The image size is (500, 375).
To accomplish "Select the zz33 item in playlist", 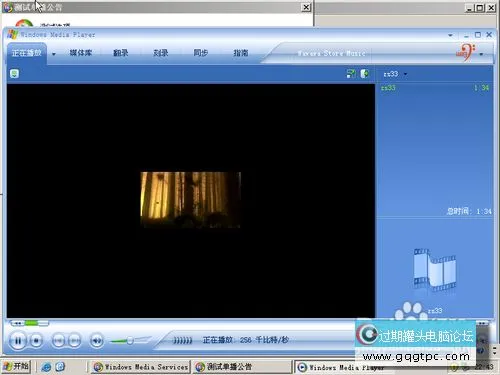I will tap(388, 88).
